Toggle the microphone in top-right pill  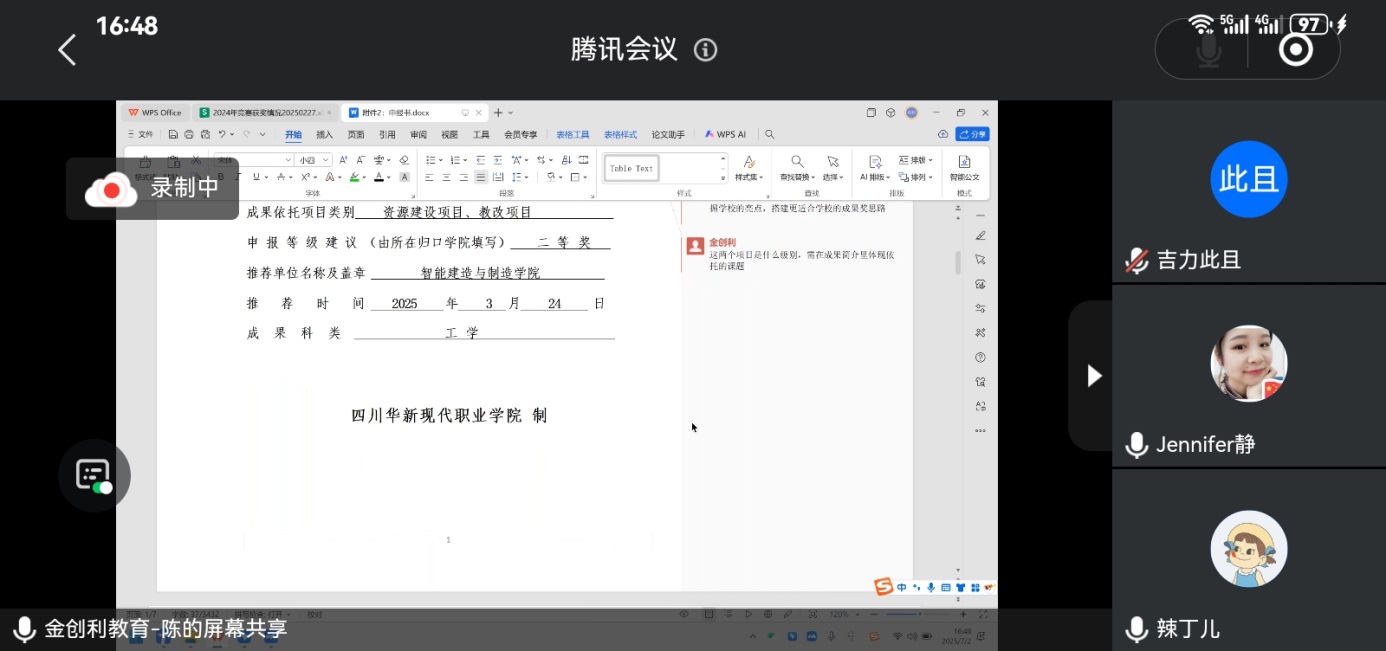tap(1209, 49)
